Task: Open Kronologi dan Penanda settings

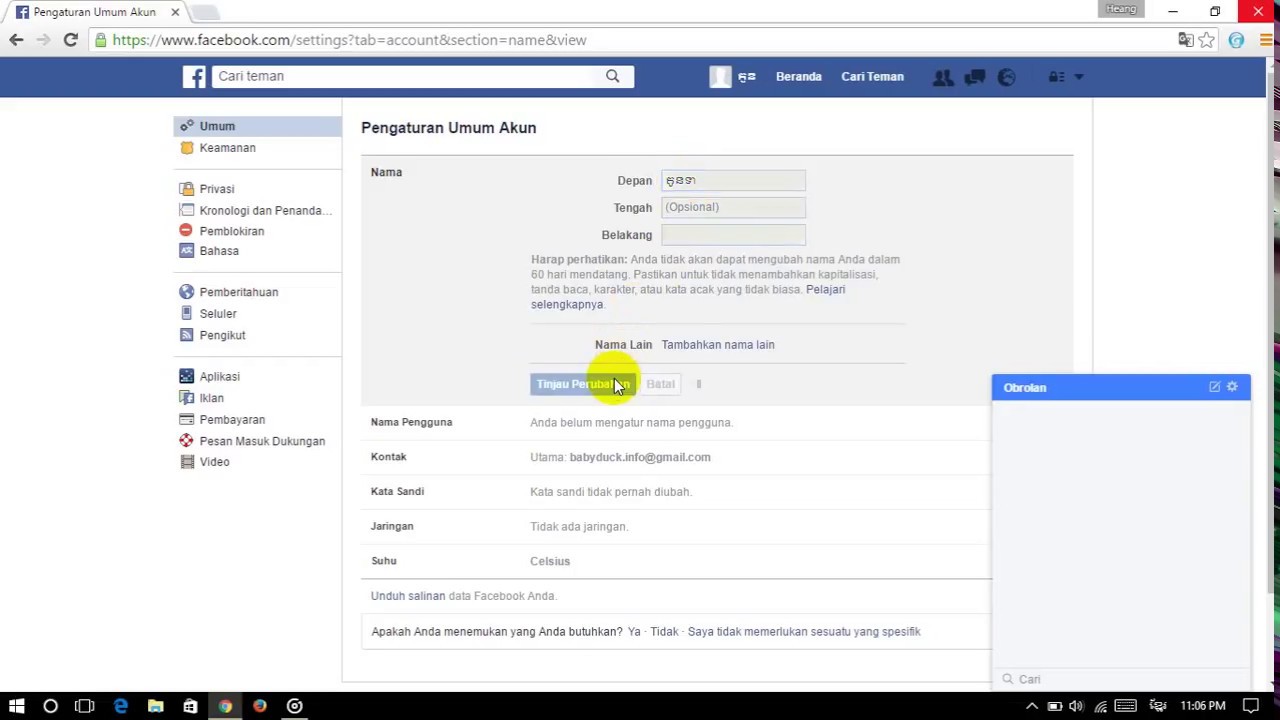Action: 265,210
